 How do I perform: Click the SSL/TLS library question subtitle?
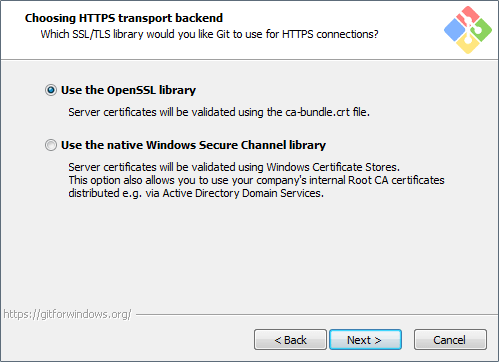point(209,34)
